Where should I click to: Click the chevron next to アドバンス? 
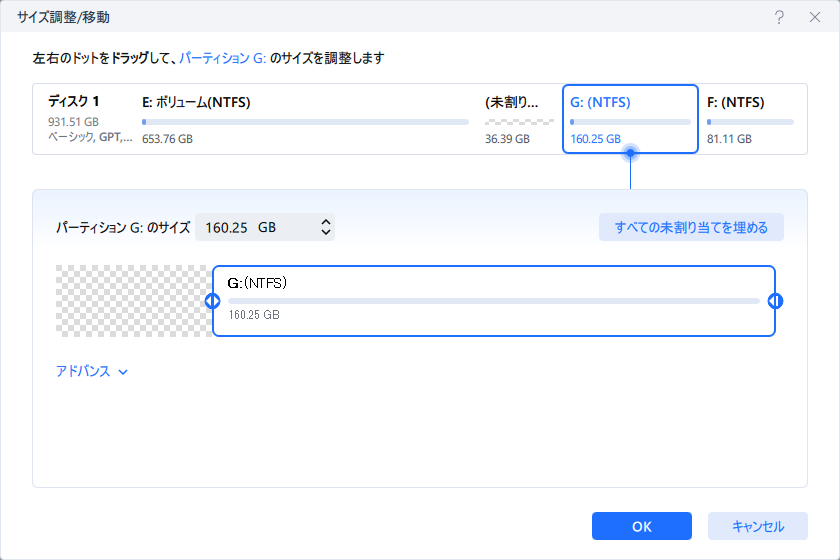click(123, 372)
